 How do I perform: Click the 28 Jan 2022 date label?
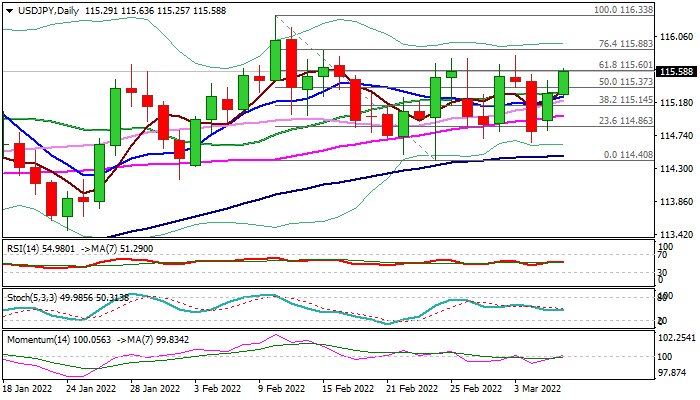[x=156, y=389]
